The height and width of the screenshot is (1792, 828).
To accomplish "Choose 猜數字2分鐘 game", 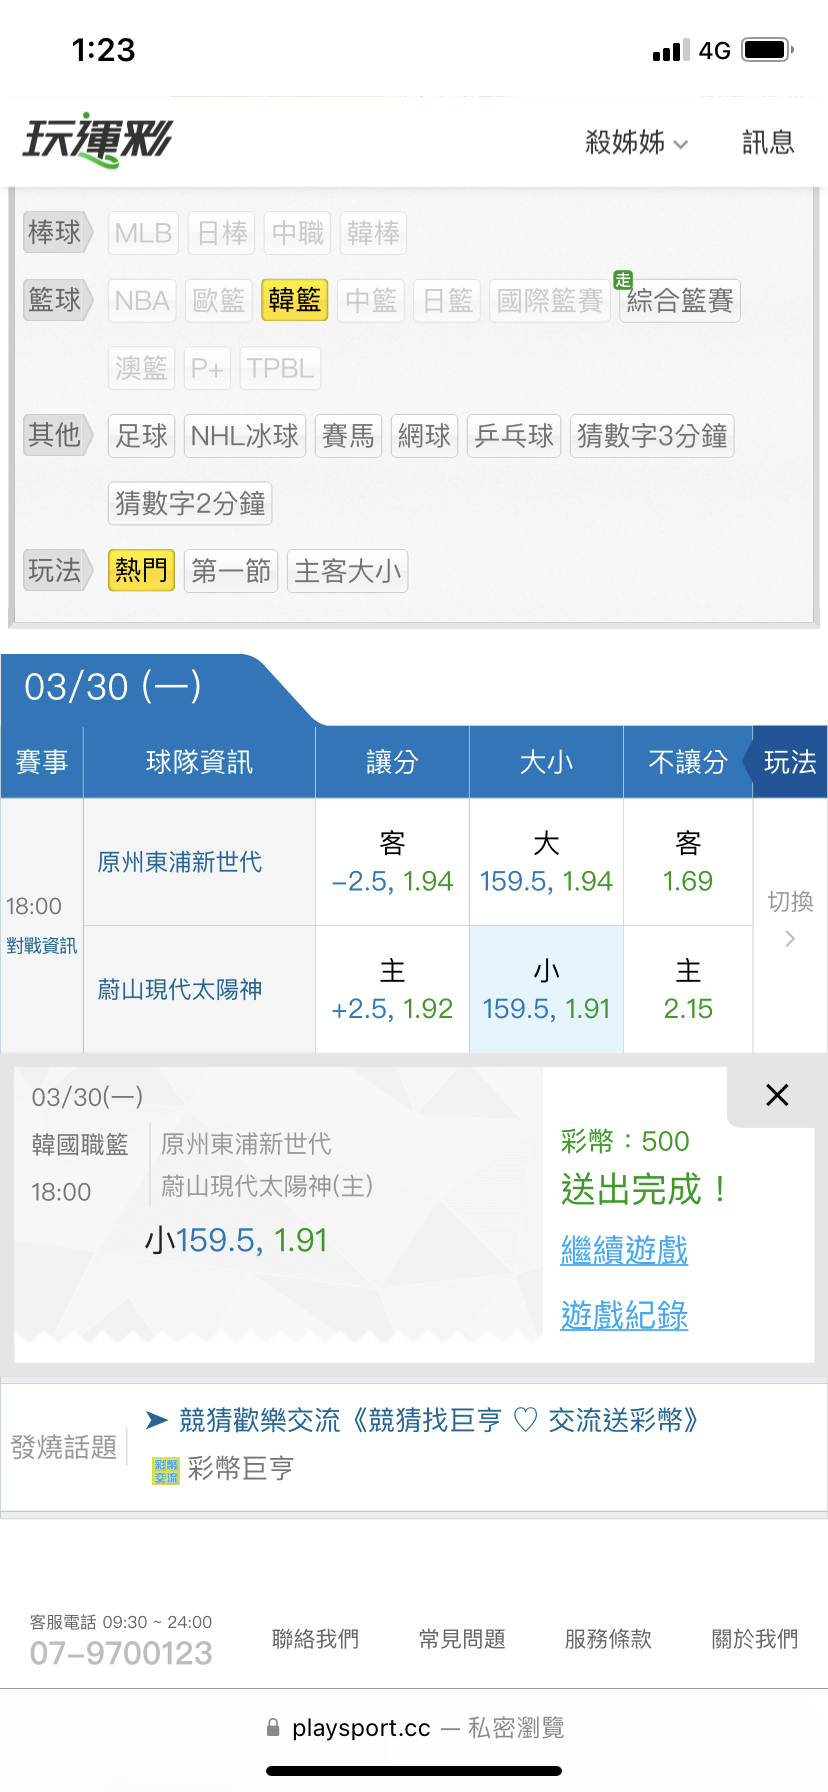I will tap(190, 503).
